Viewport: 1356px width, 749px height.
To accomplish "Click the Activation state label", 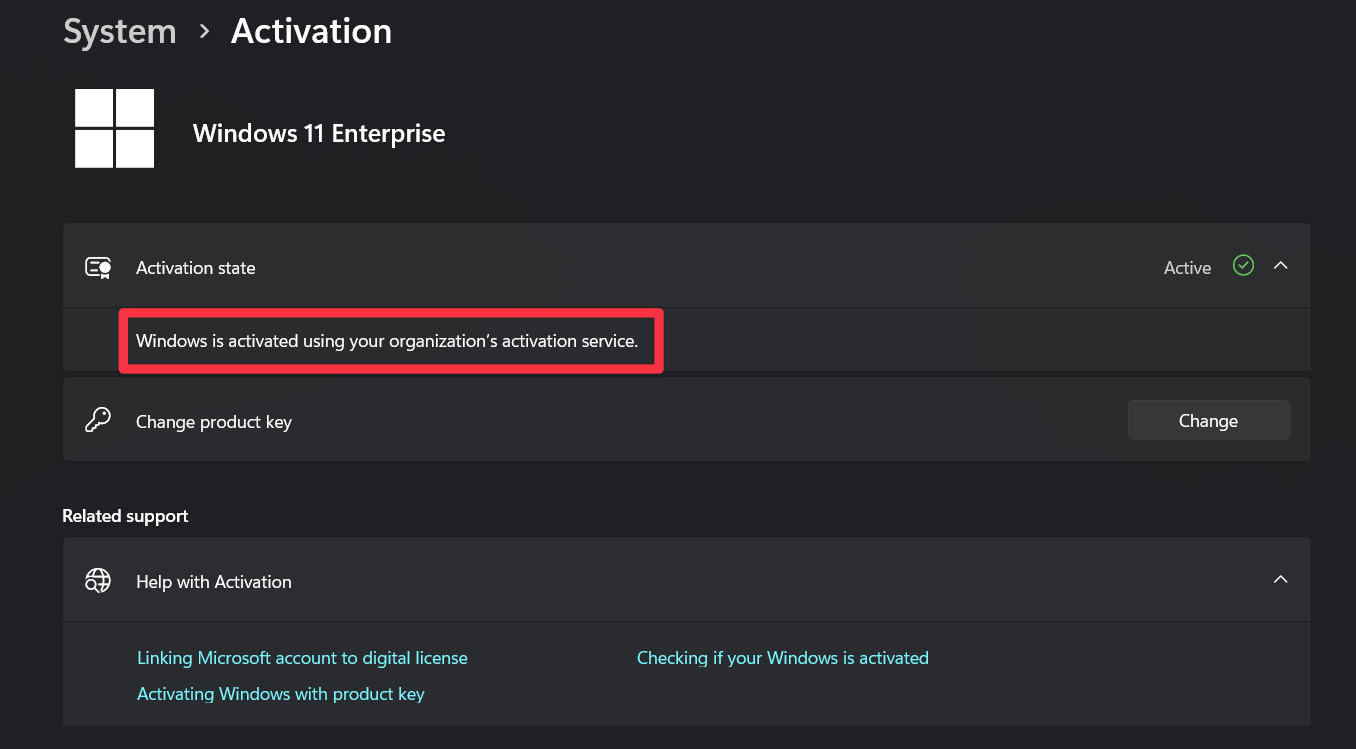I will tap(196, 268).
